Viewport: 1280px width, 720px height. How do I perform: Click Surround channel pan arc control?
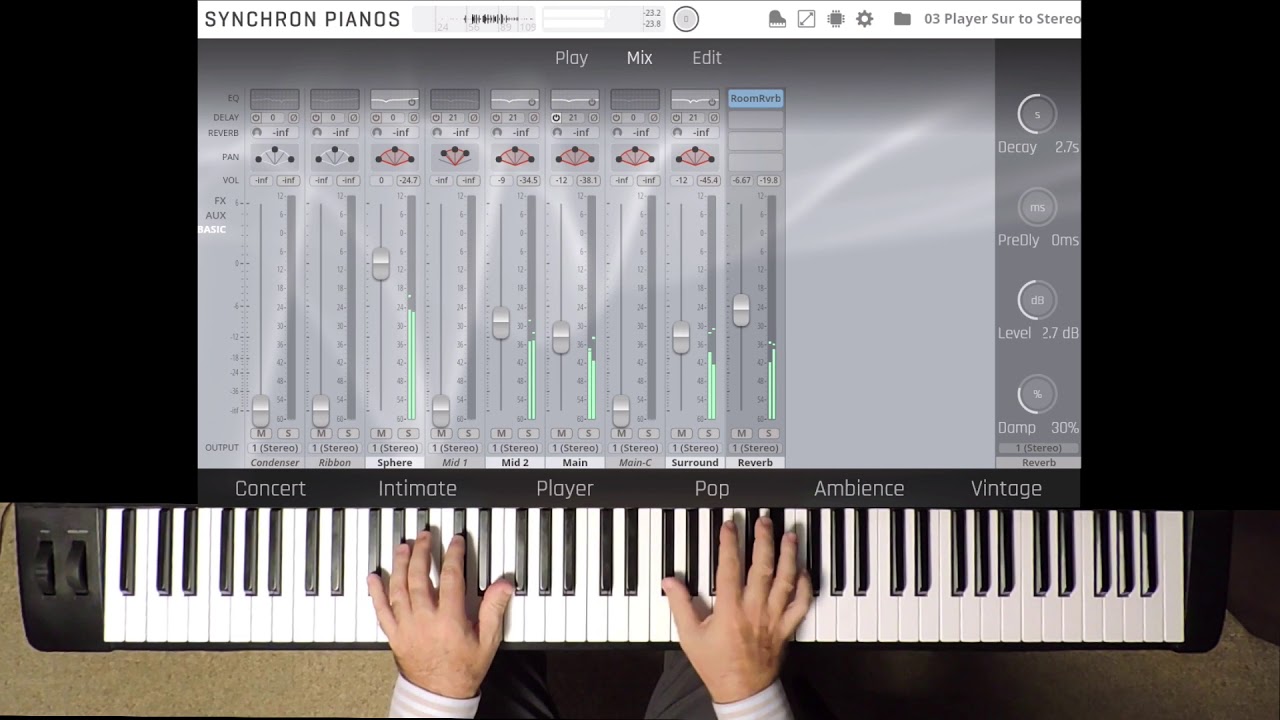coord(695,156)
